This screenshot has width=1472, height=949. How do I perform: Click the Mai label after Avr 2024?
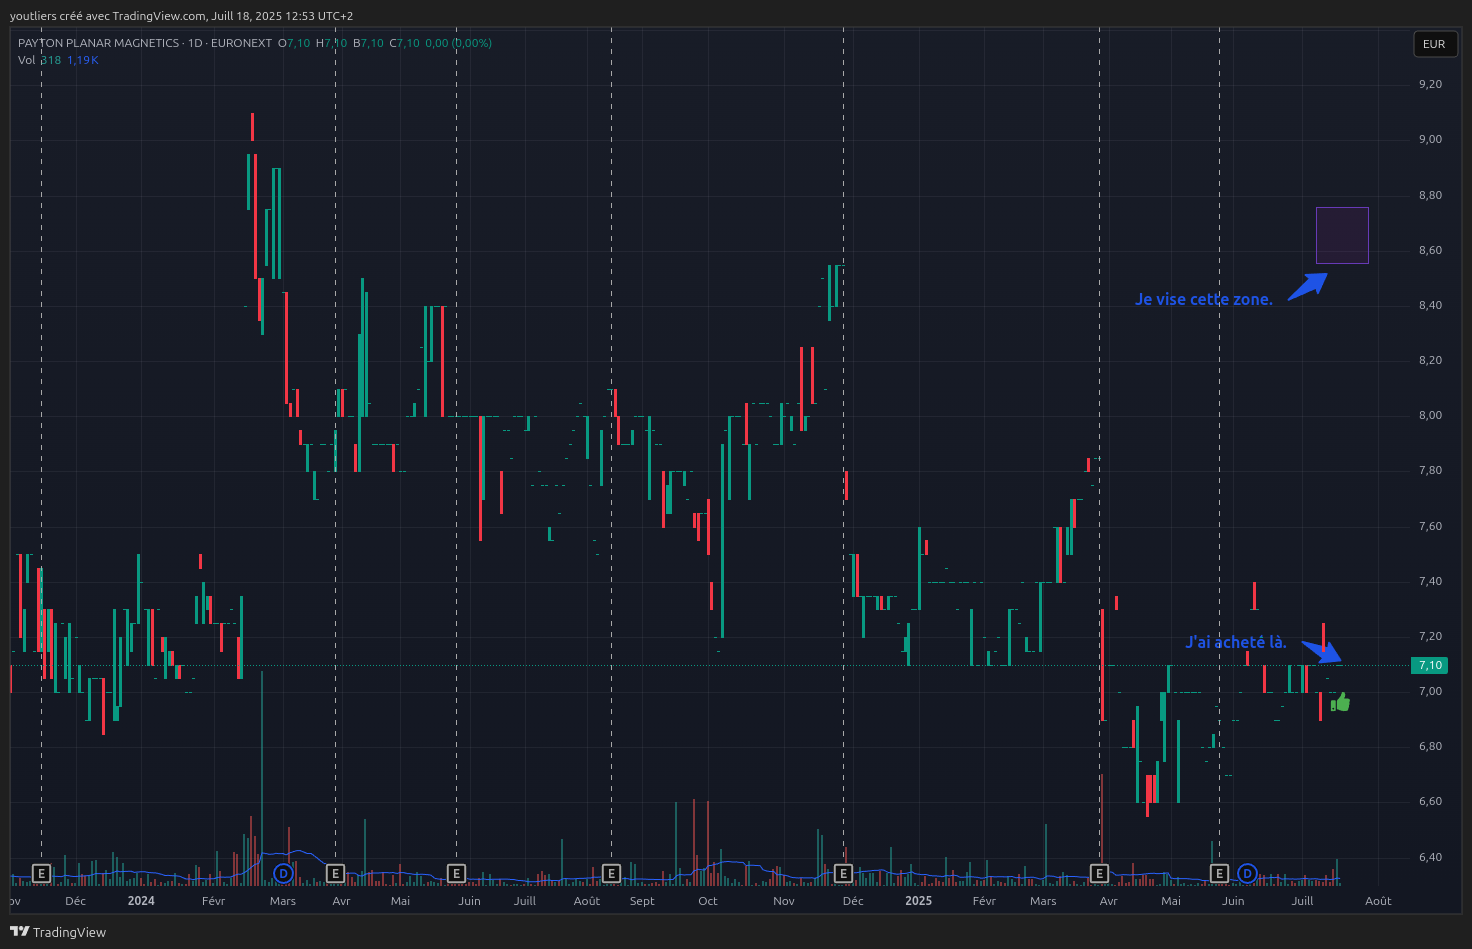click(x=400, y=901)
